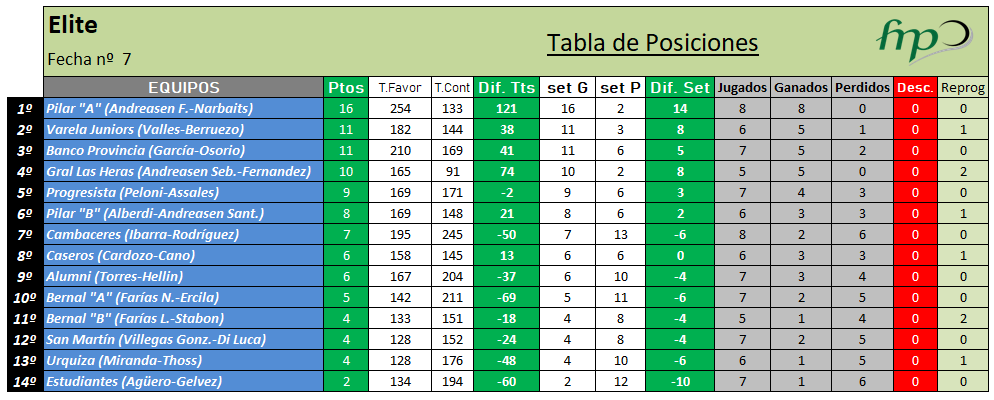Screen dimensions: 994x400
Task: Click the red "Desc." column header
Action: pyautogui.click(x=915, y=88)
